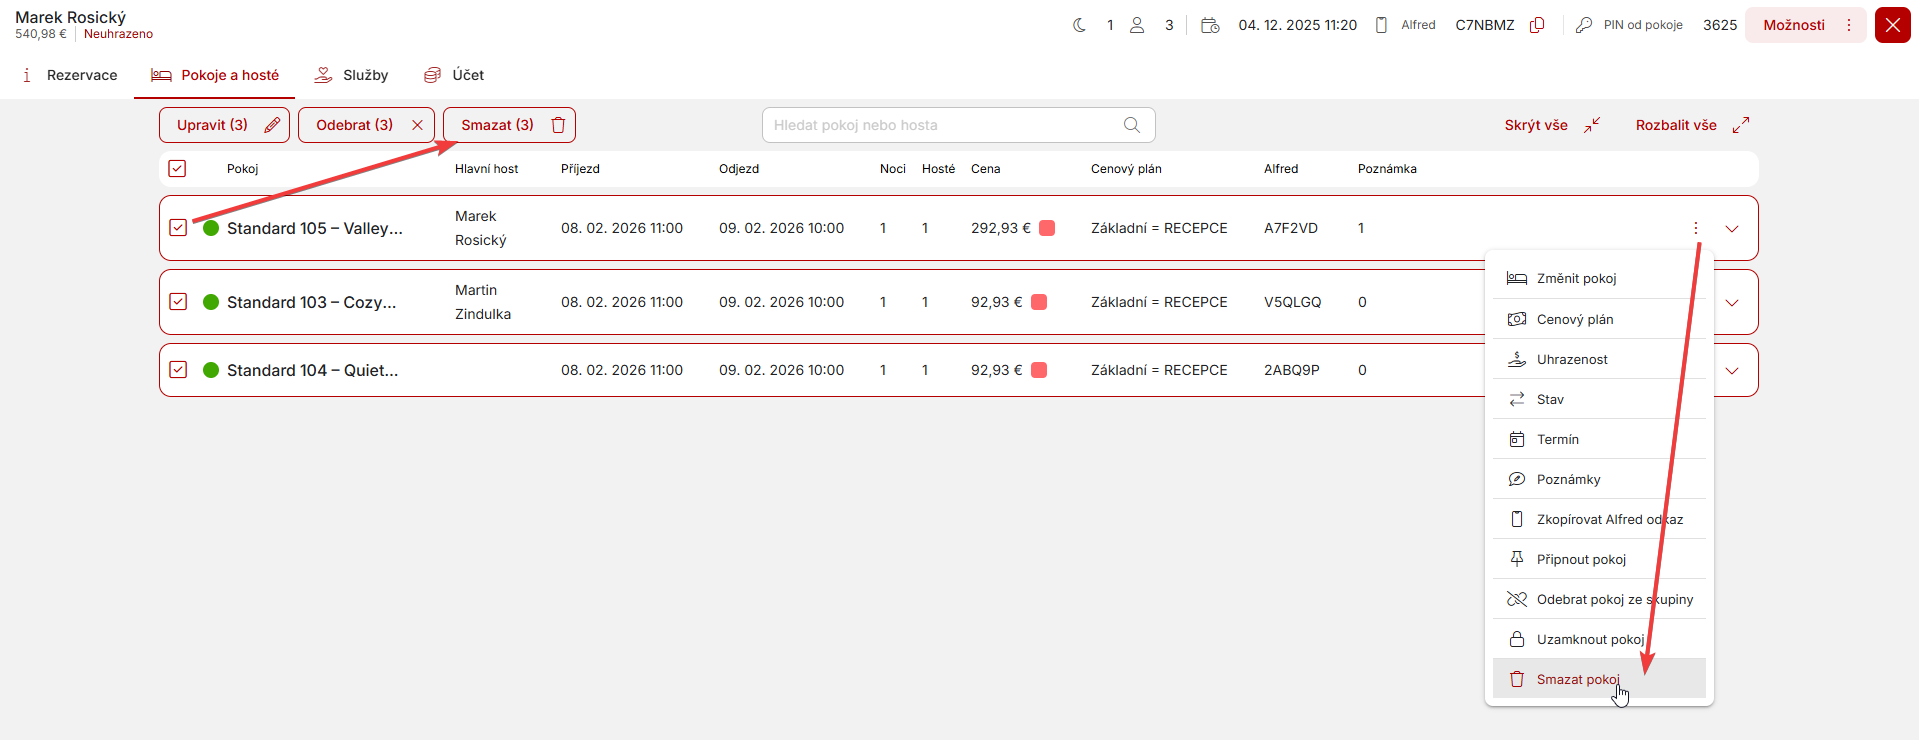
Task: Expand the Standard 104 row chevron
Action: [1732, 371]
